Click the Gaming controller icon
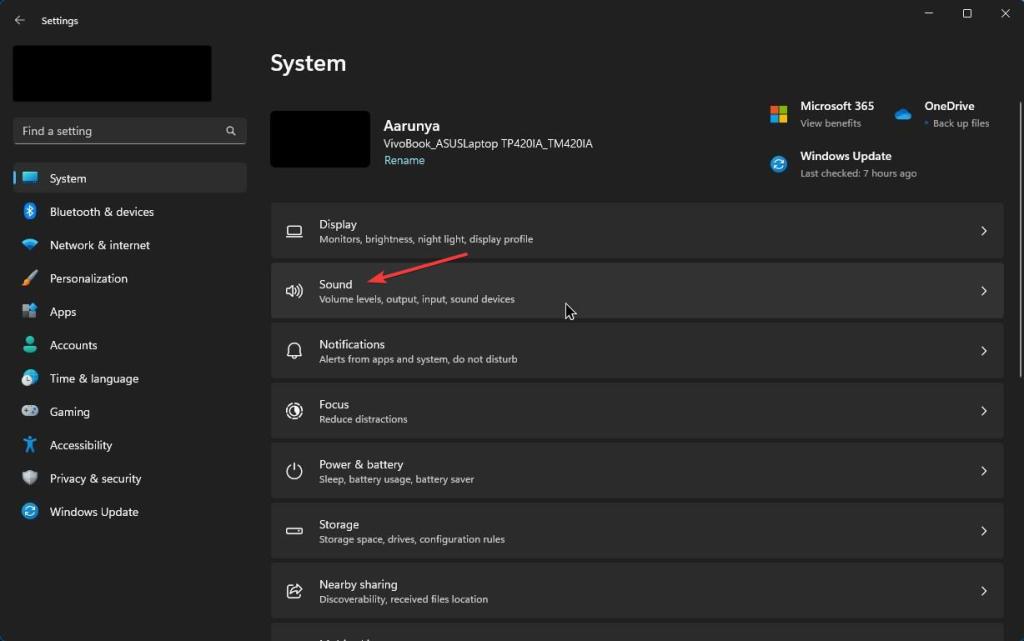1024x641 pixels. pos(30,411)
